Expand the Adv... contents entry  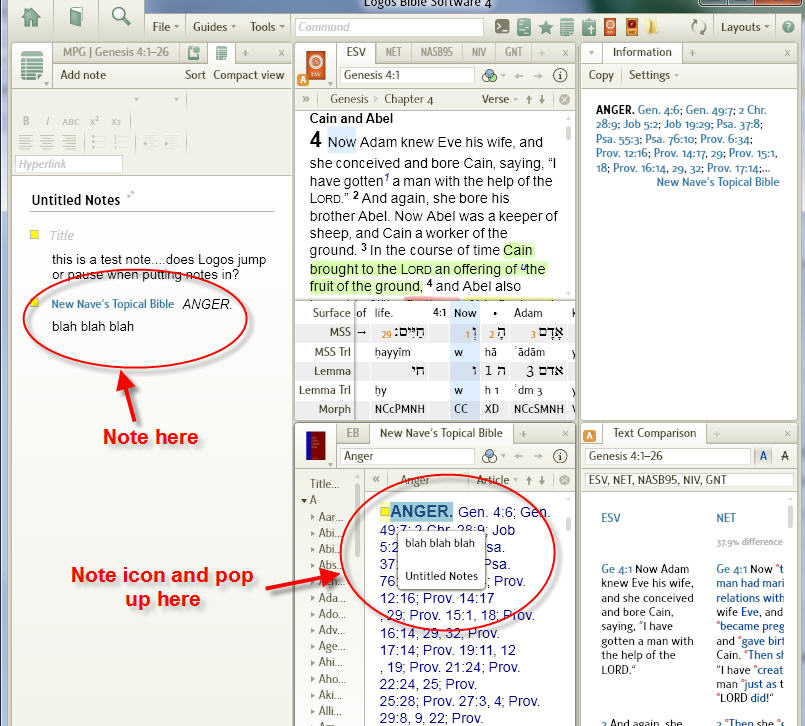pos(313,630)
